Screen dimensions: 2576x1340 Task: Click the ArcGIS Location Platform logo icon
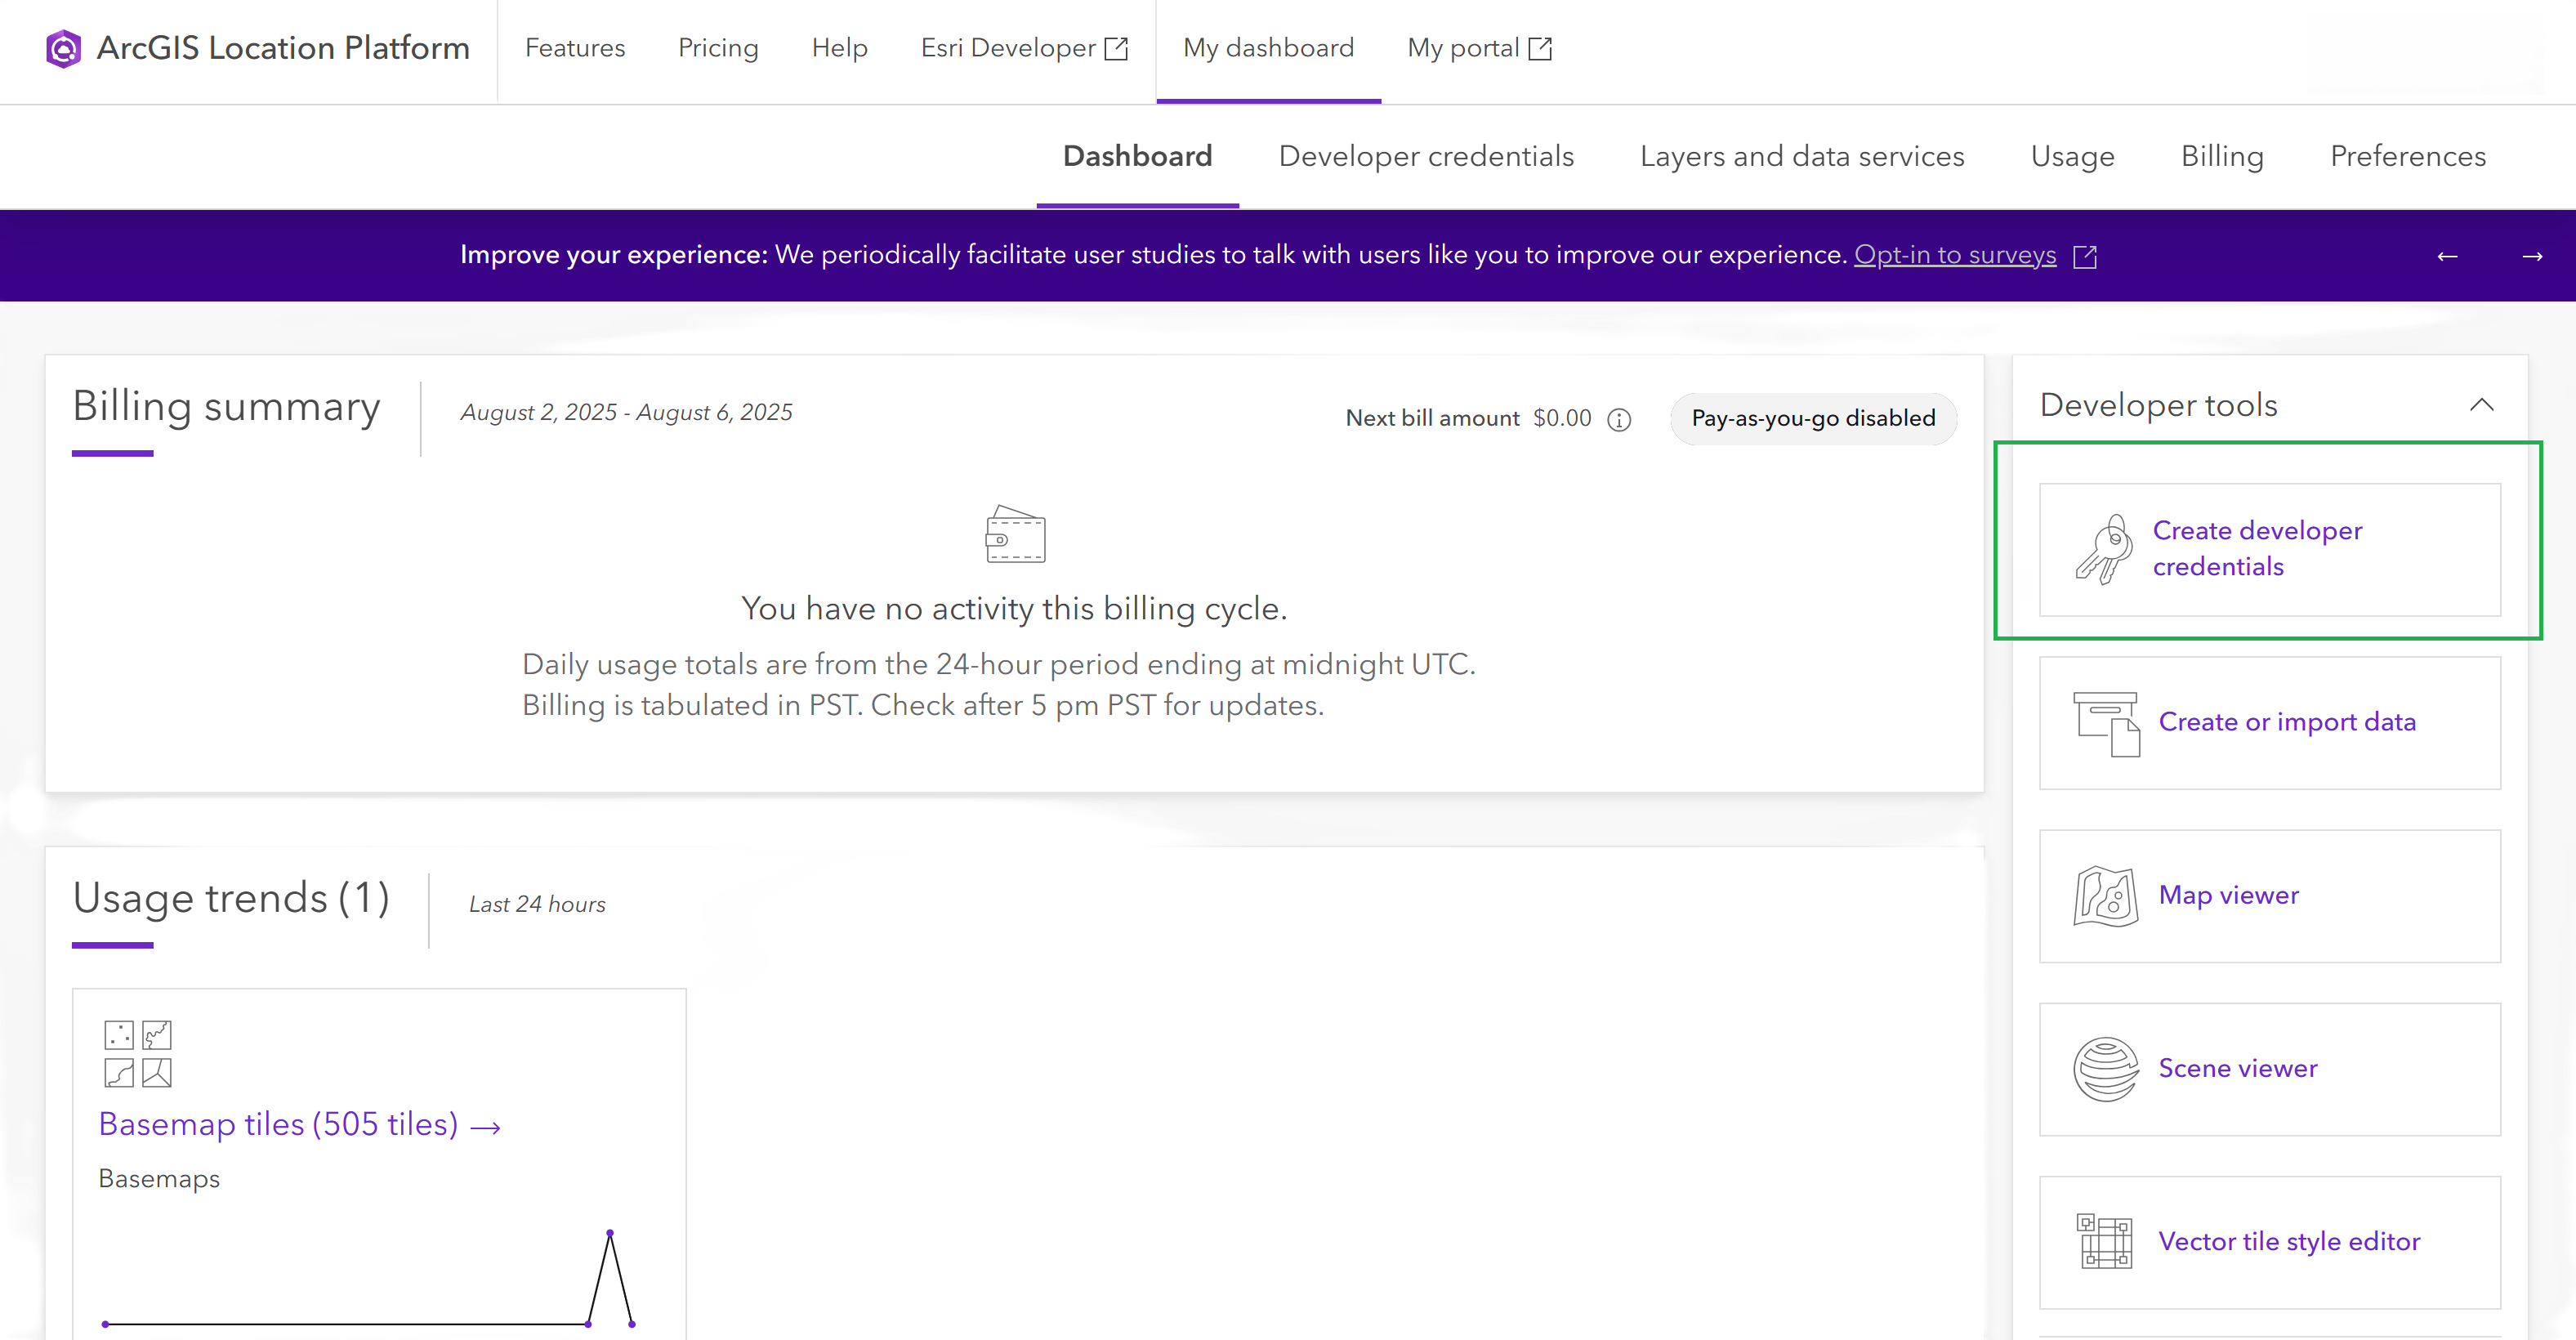click(x=63, y=48)
